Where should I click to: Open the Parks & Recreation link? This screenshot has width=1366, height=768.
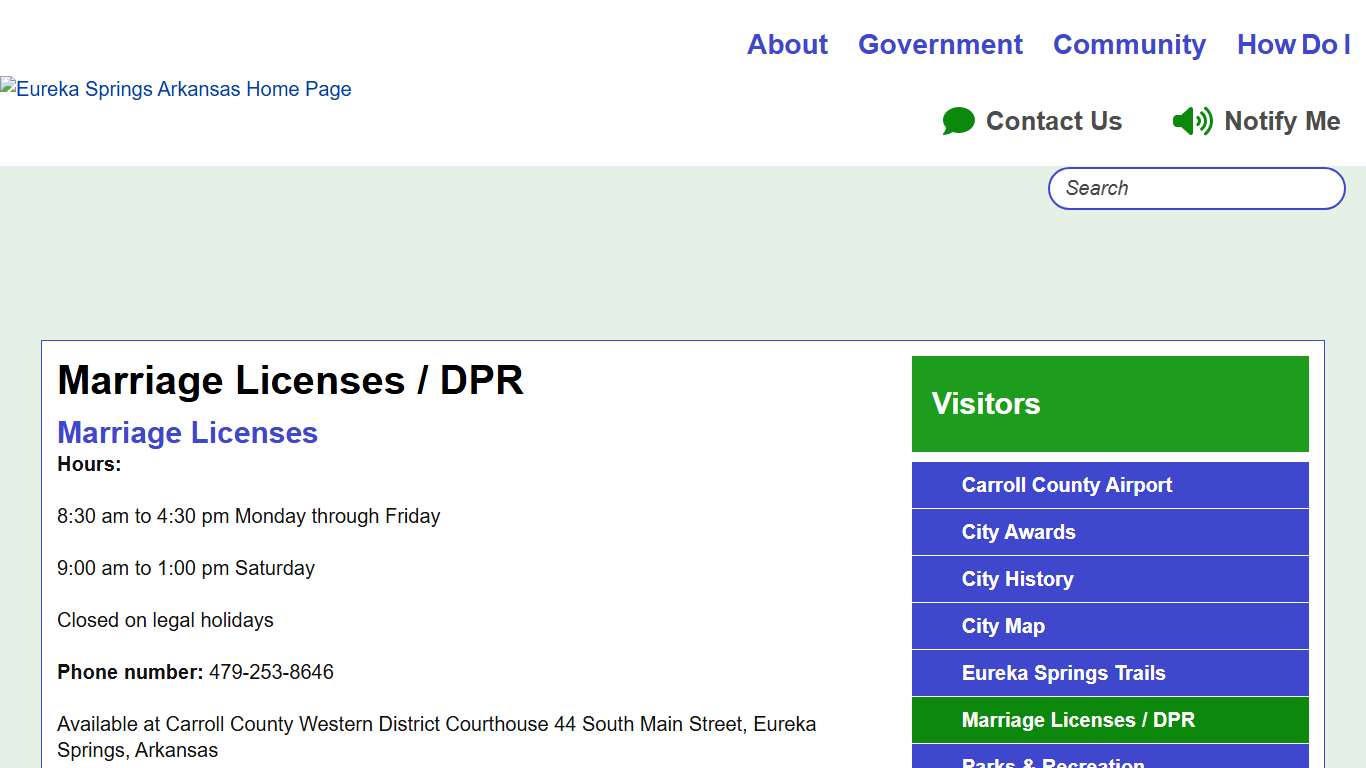(1053, 762)
